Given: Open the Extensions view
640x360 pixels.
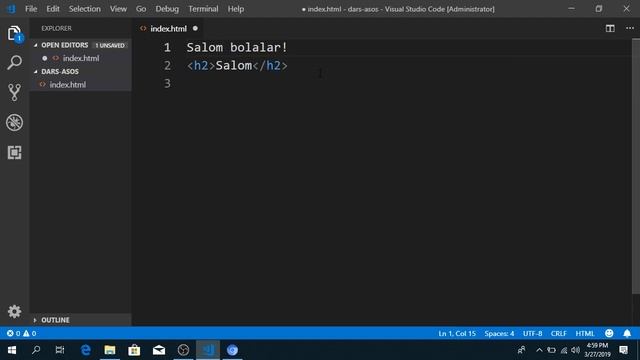Looking at the screenshot, I should click(14, 152).
